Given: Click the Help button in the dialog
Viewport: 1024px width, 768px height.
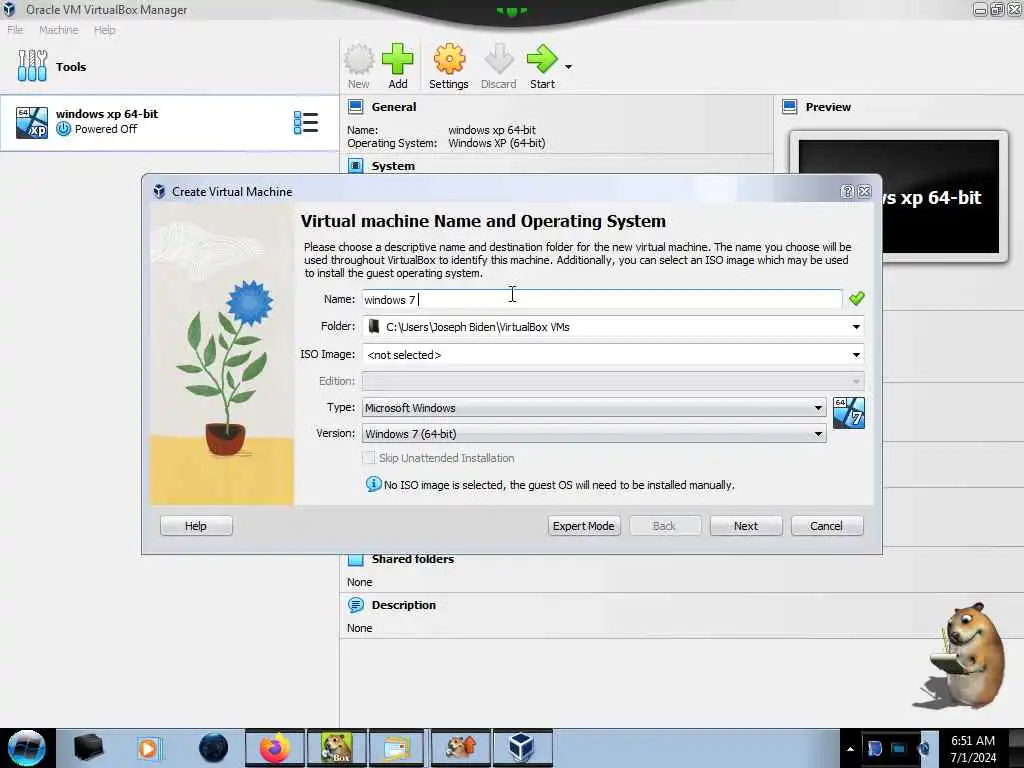Looking at the screenshot, I should [x=196, y=526].
